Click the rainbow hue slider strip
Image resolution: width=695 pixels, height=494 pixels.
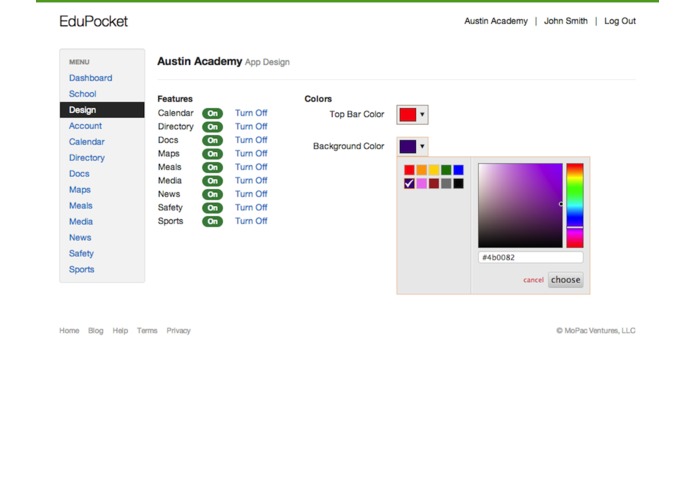575,206
